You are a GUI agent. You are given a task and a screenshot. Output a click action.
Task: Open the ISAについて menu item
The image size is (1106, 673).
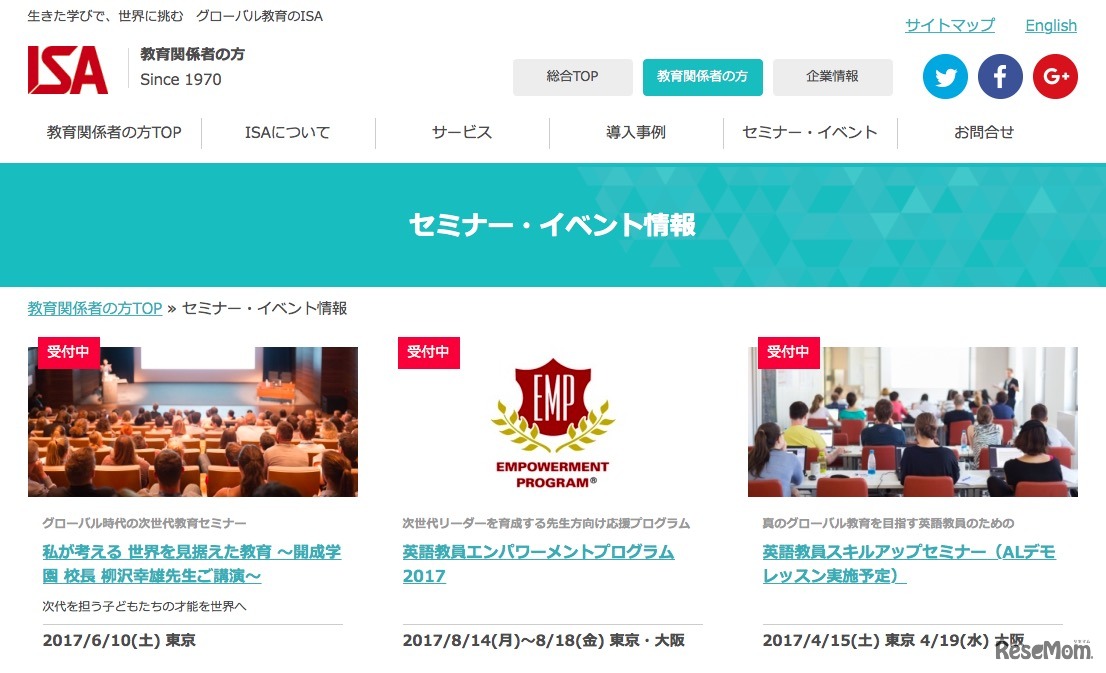coord(288,133)
